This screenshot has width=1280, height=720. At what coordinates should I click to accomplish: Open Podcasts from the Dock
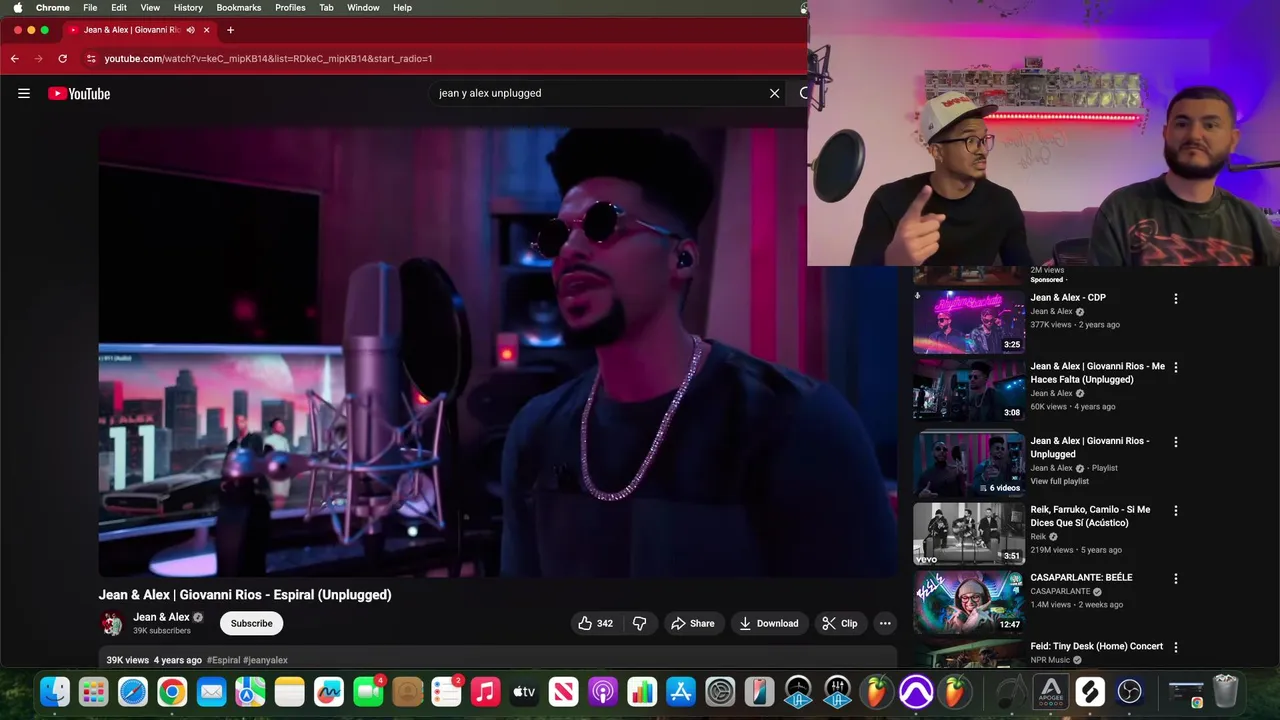pyautogui.click(x=603, y=691)
